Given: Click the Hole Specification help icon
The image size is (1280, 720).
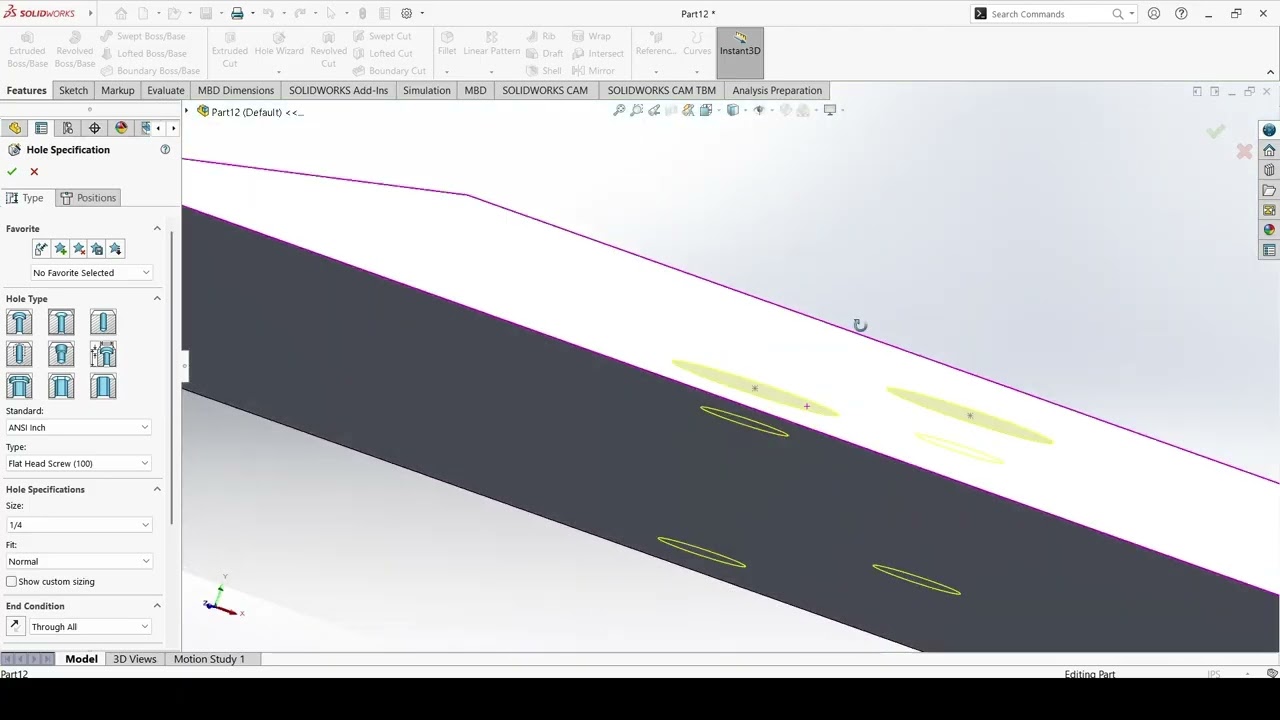Looking at the screenshot, I should [165, 150].
